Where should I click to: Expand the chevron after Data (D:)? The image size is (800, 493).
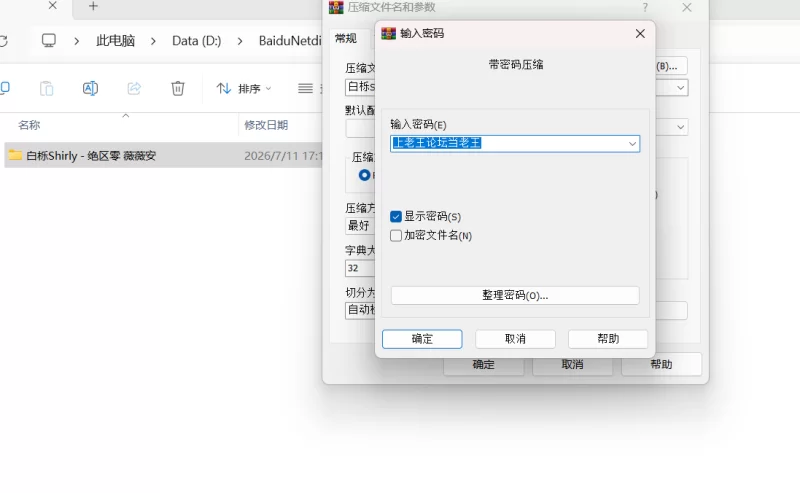pyautogui.click(x=240, y=41)
